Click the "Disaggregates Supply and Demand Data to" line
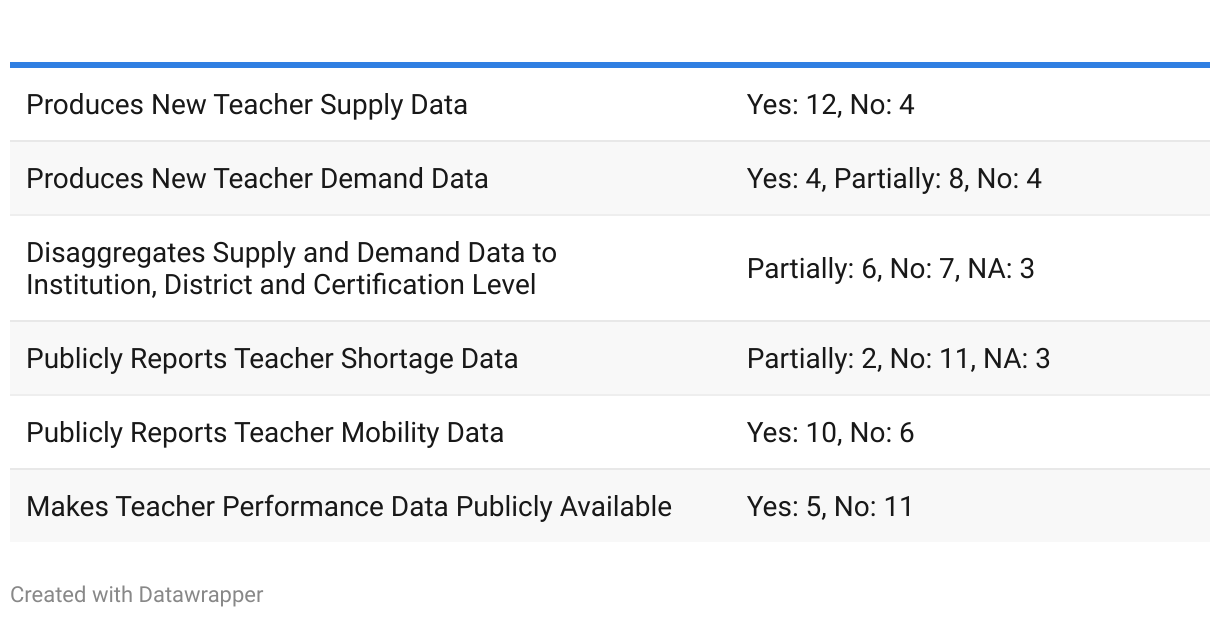1220x618 pixels. click(x=291, y=253)
